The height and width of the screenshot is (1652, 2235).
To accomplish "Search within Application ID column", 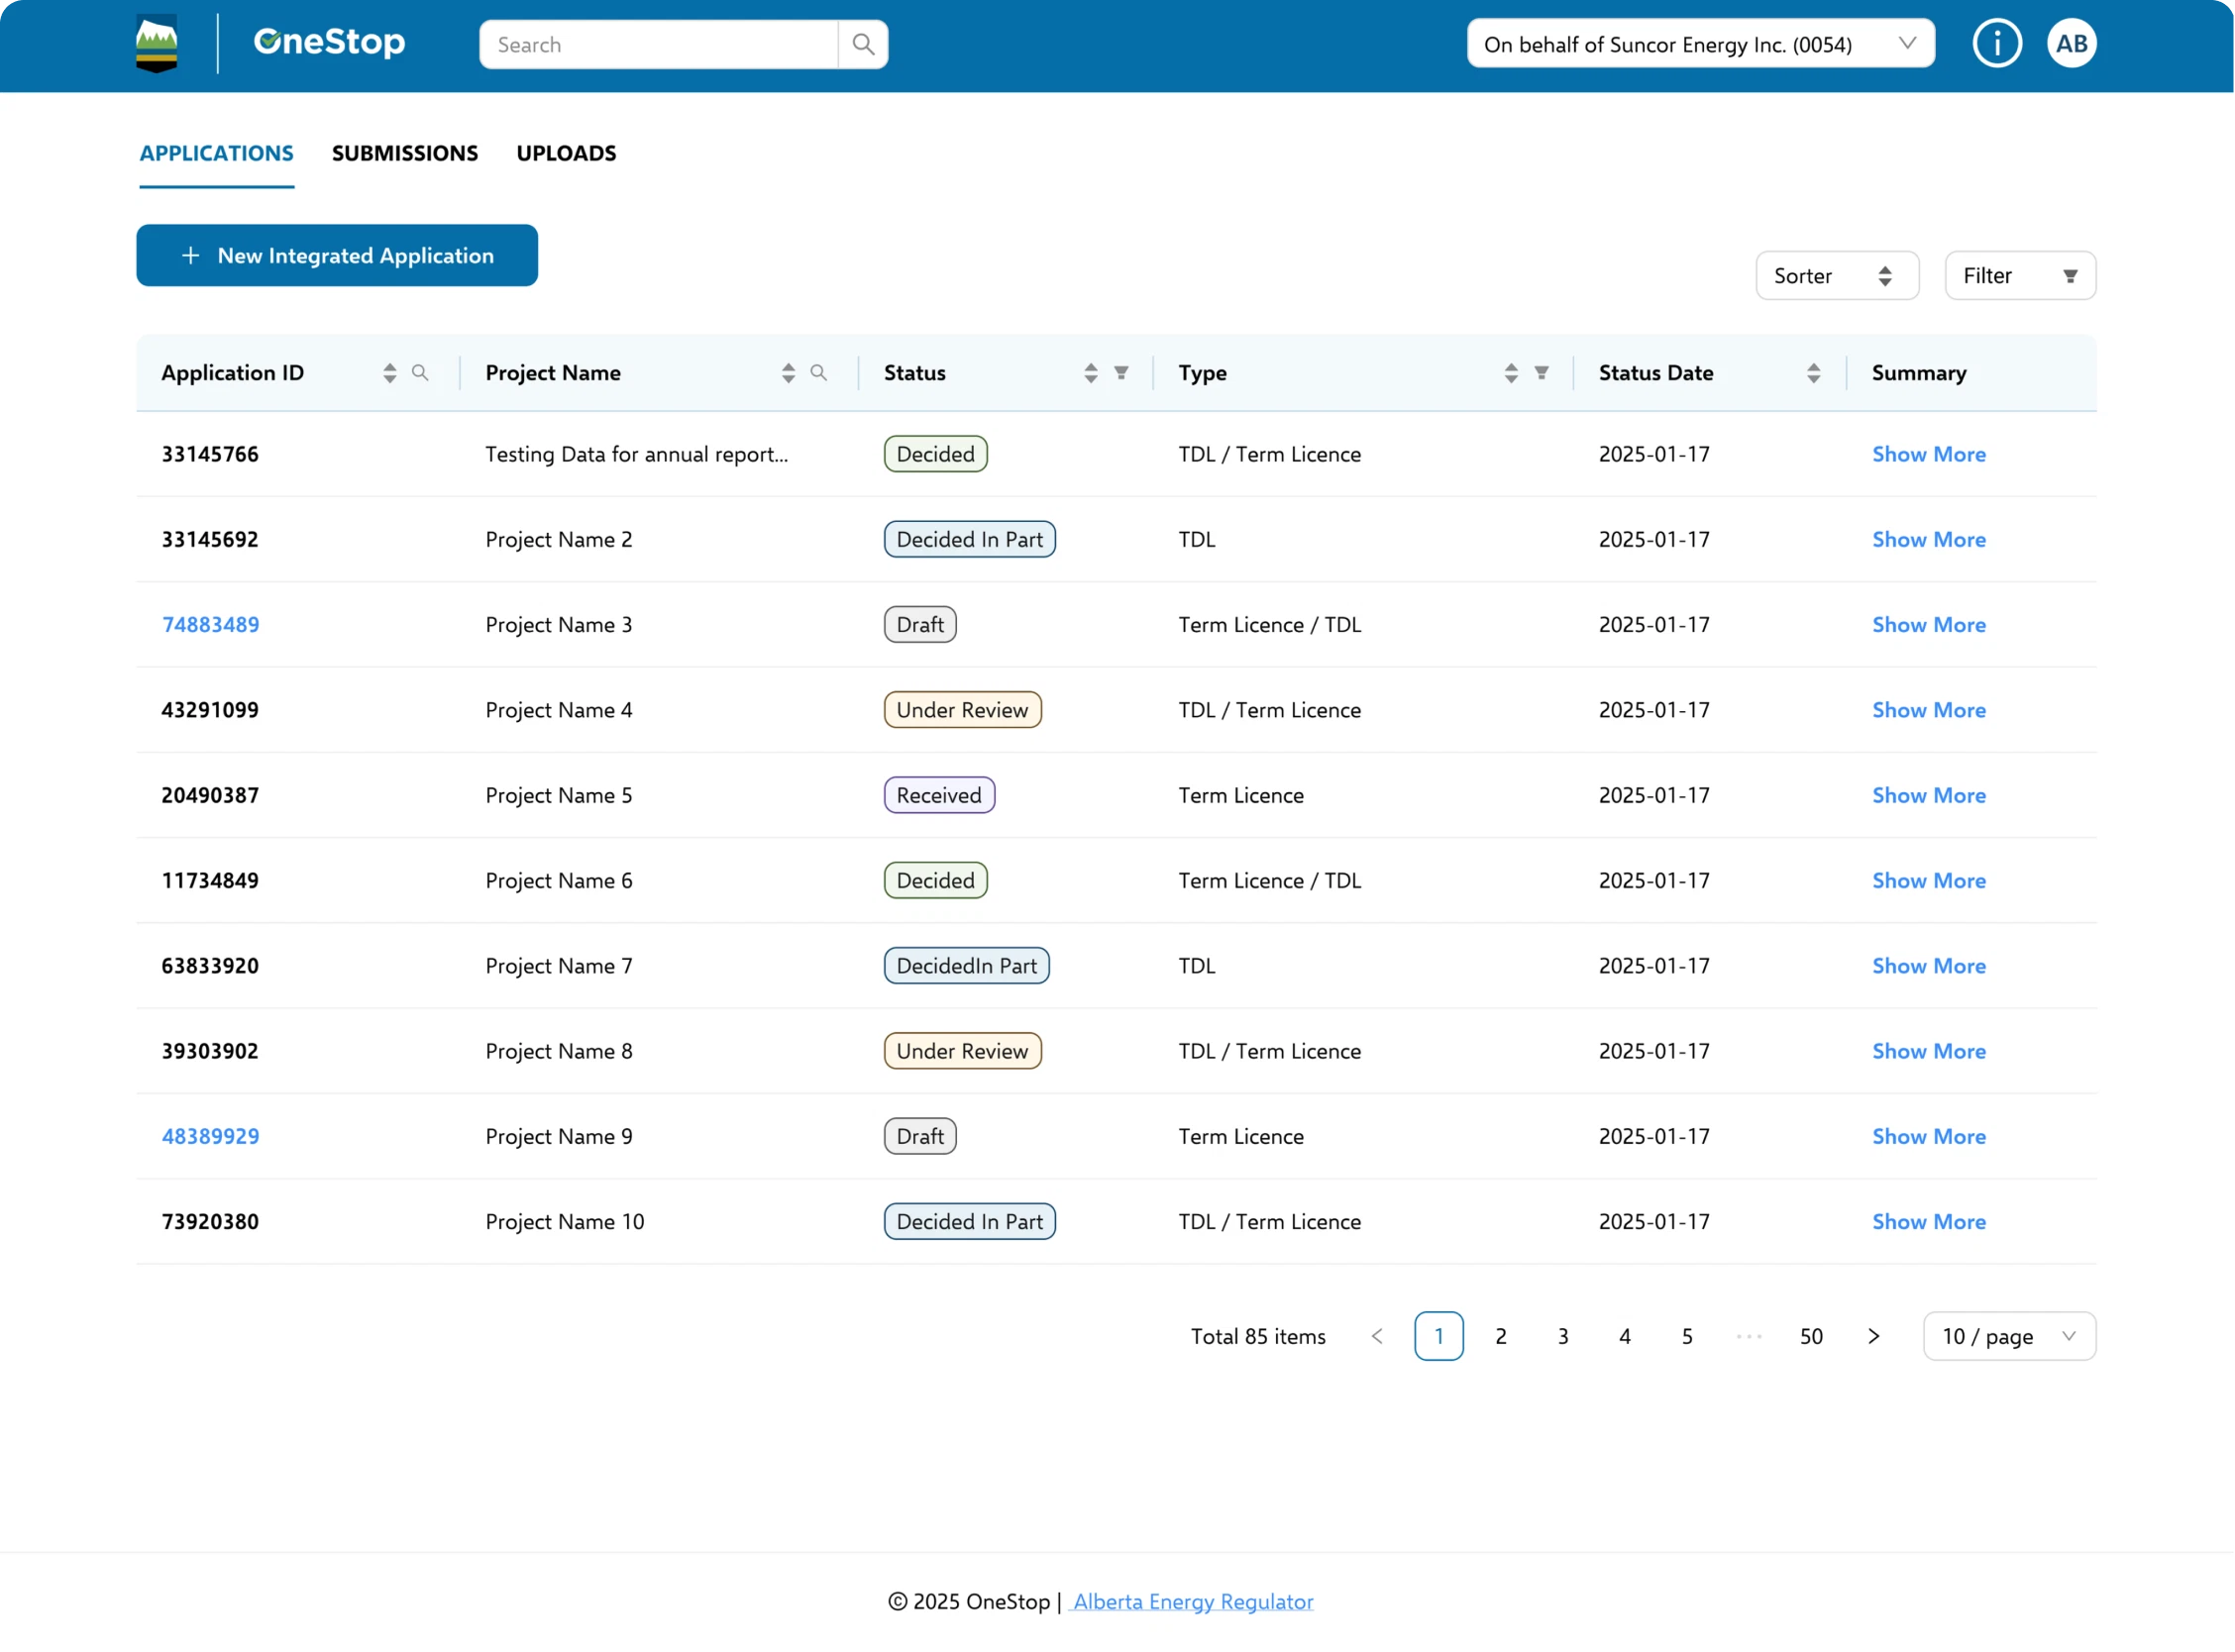I will (420, 373).
